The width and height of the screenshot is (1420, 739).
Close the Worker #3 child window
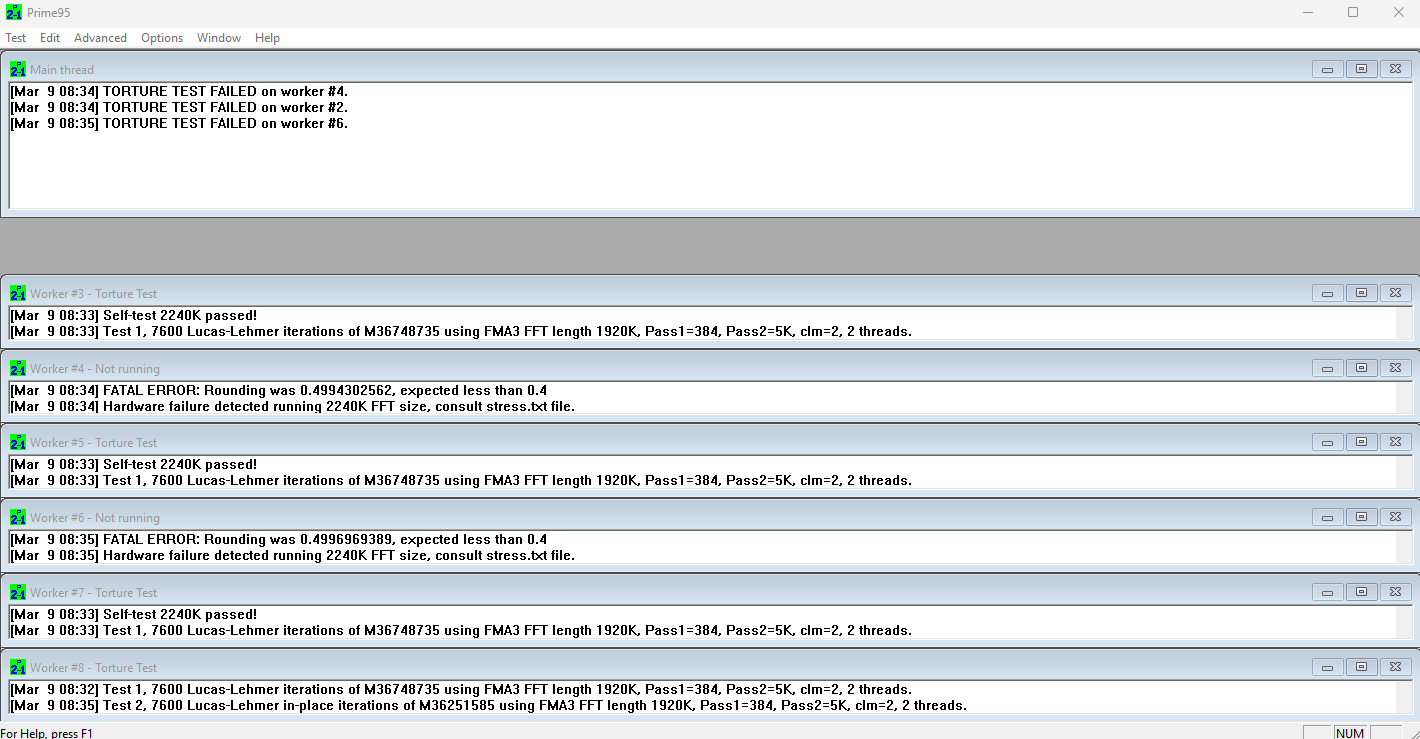[x=1395, y=293]
